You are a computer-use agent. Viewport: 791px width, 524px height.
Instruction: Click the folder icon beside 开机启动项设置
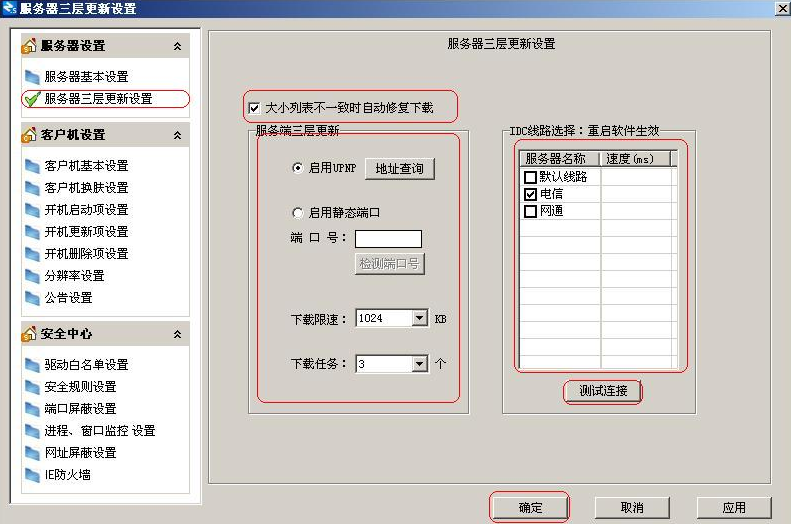pos(32,210)
